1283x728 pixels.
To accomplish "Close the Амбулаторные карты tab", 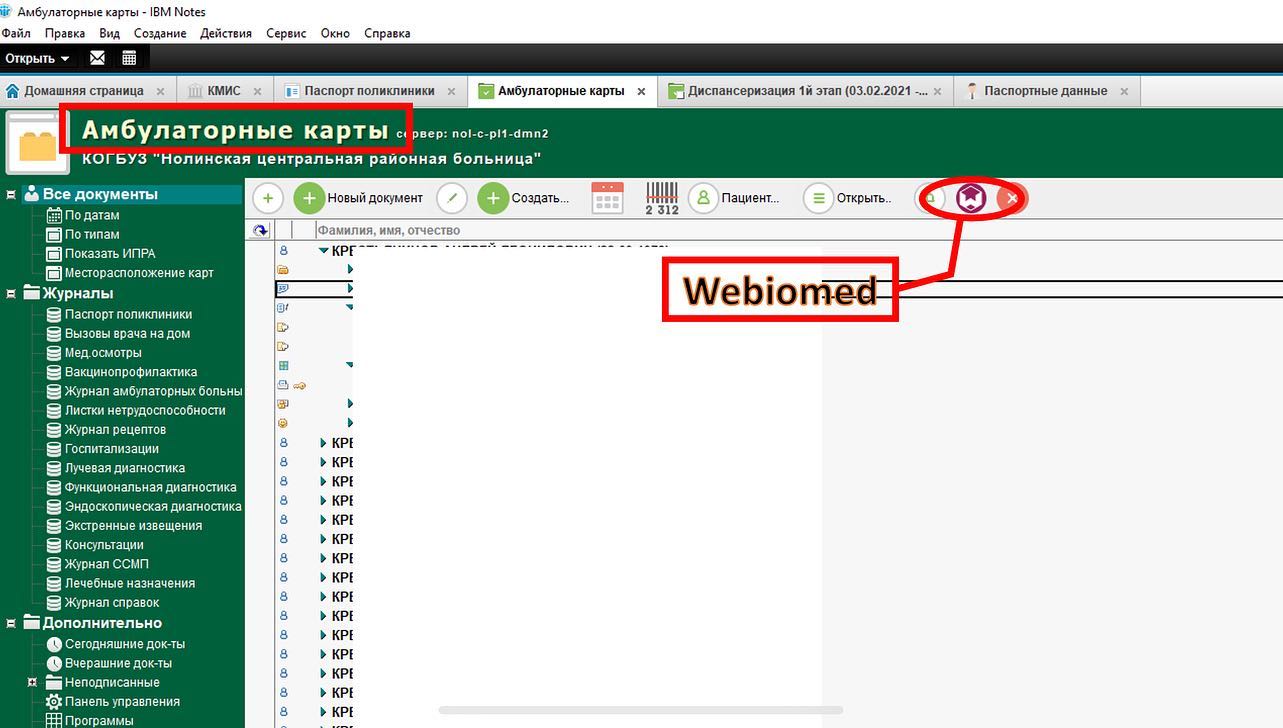I will pos(642,91).
